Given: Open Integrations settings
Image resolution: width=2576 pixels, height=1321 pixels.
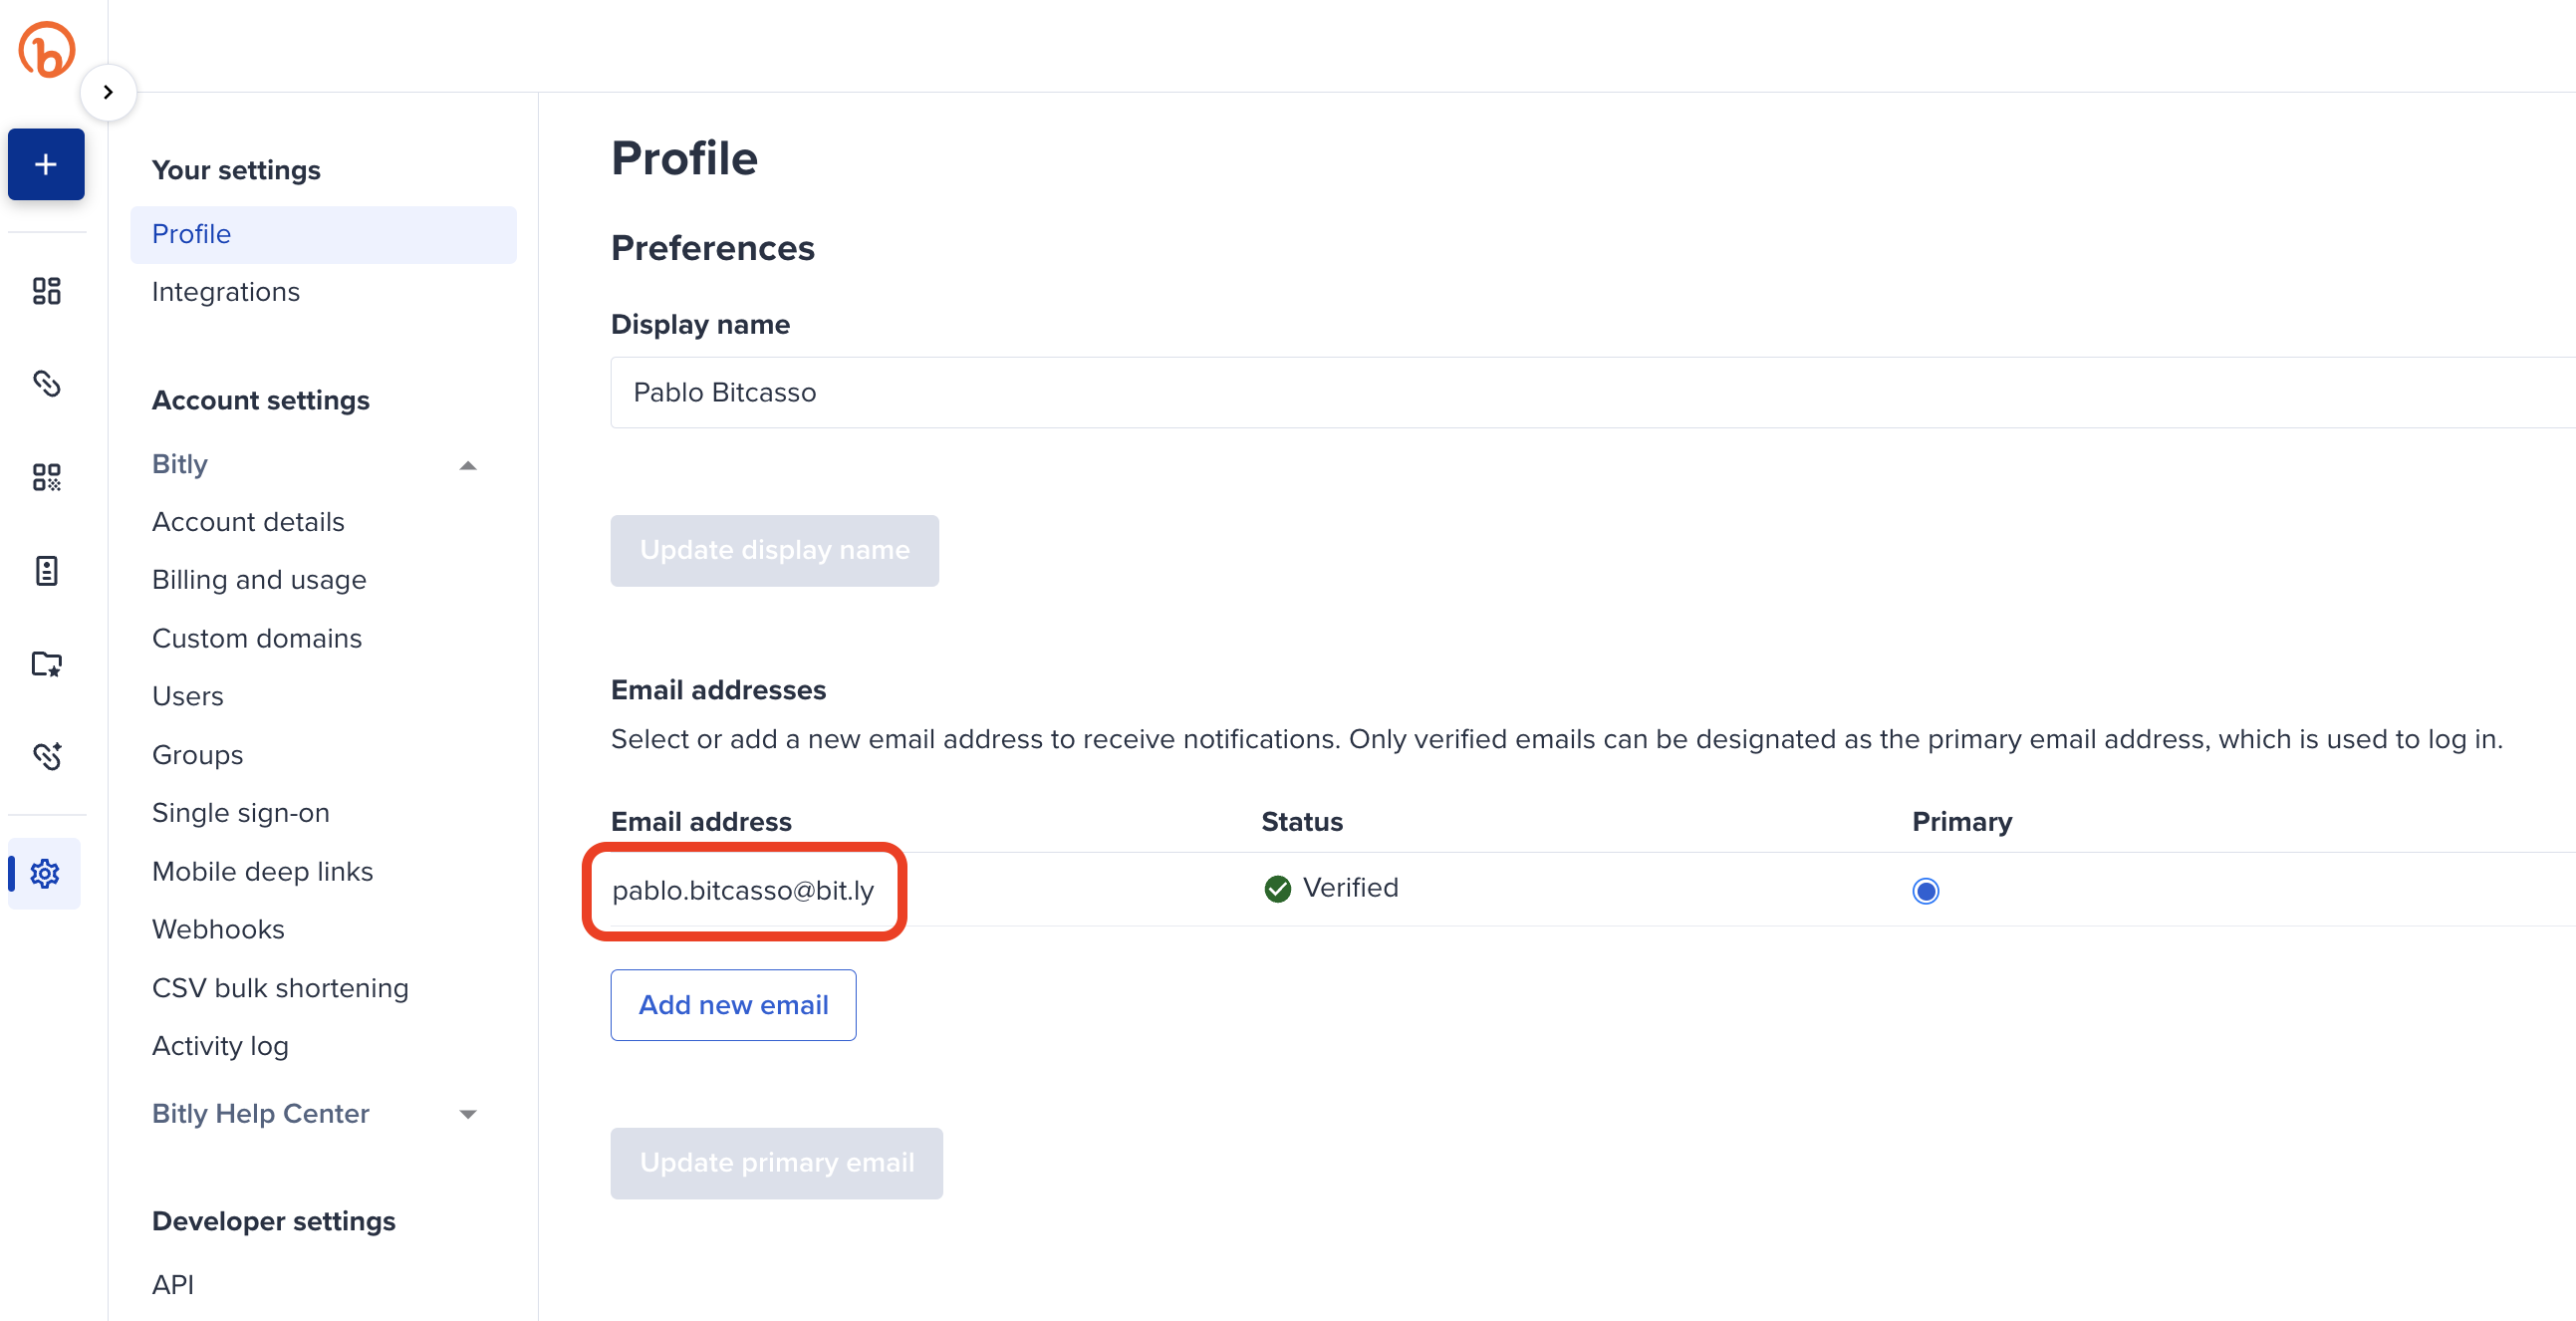Looking at the screenshot, I should [226, 292].
